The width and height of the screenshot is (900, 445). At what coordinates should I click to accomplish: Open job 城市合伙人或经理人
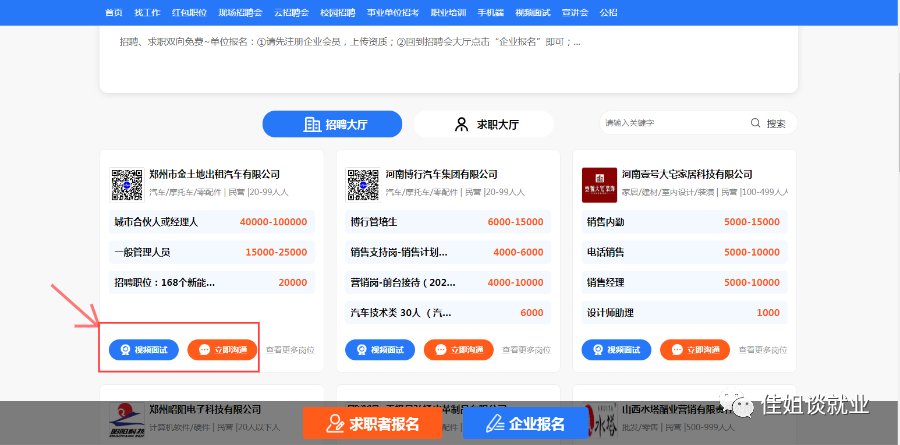click(212, 222)
